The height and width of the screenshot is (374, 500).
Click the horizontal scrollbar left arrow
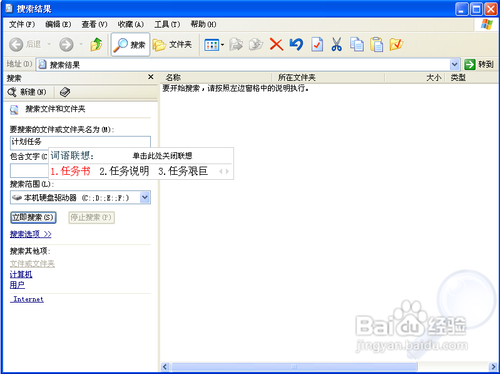pos(165,367)
